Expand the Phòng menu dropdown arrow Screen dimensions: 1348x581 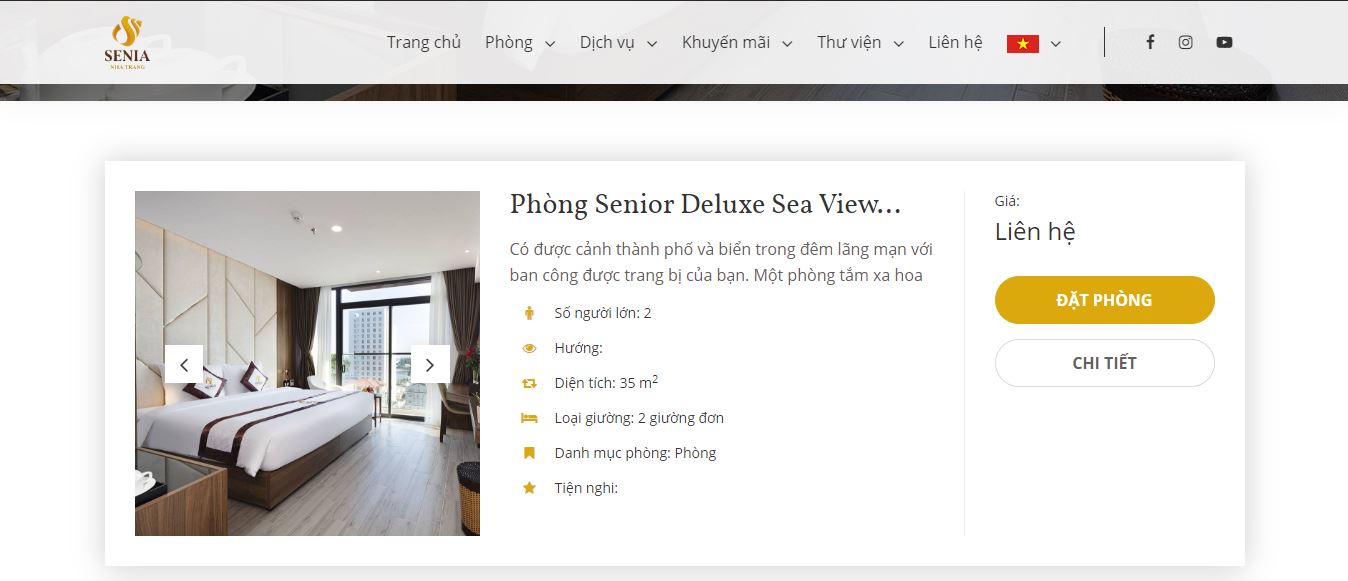(549, 43)
